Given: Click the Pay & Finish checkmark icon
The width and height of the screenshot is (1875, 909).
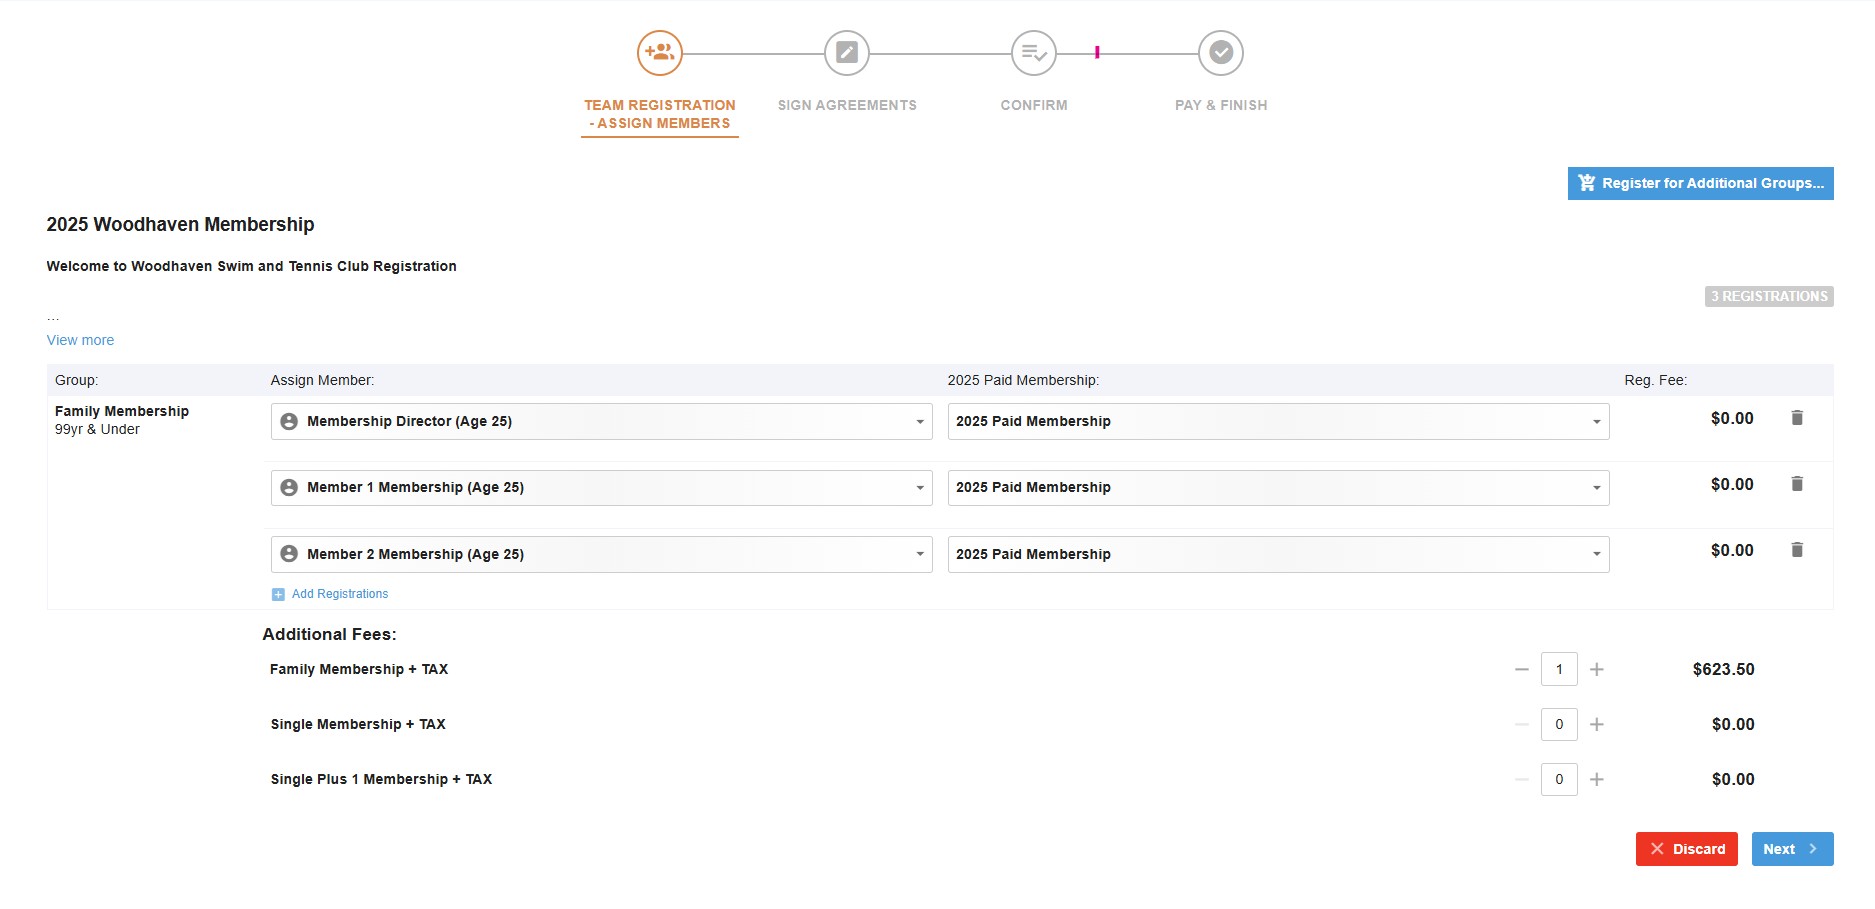Looking at the screenshot, I should [1220, 53].
